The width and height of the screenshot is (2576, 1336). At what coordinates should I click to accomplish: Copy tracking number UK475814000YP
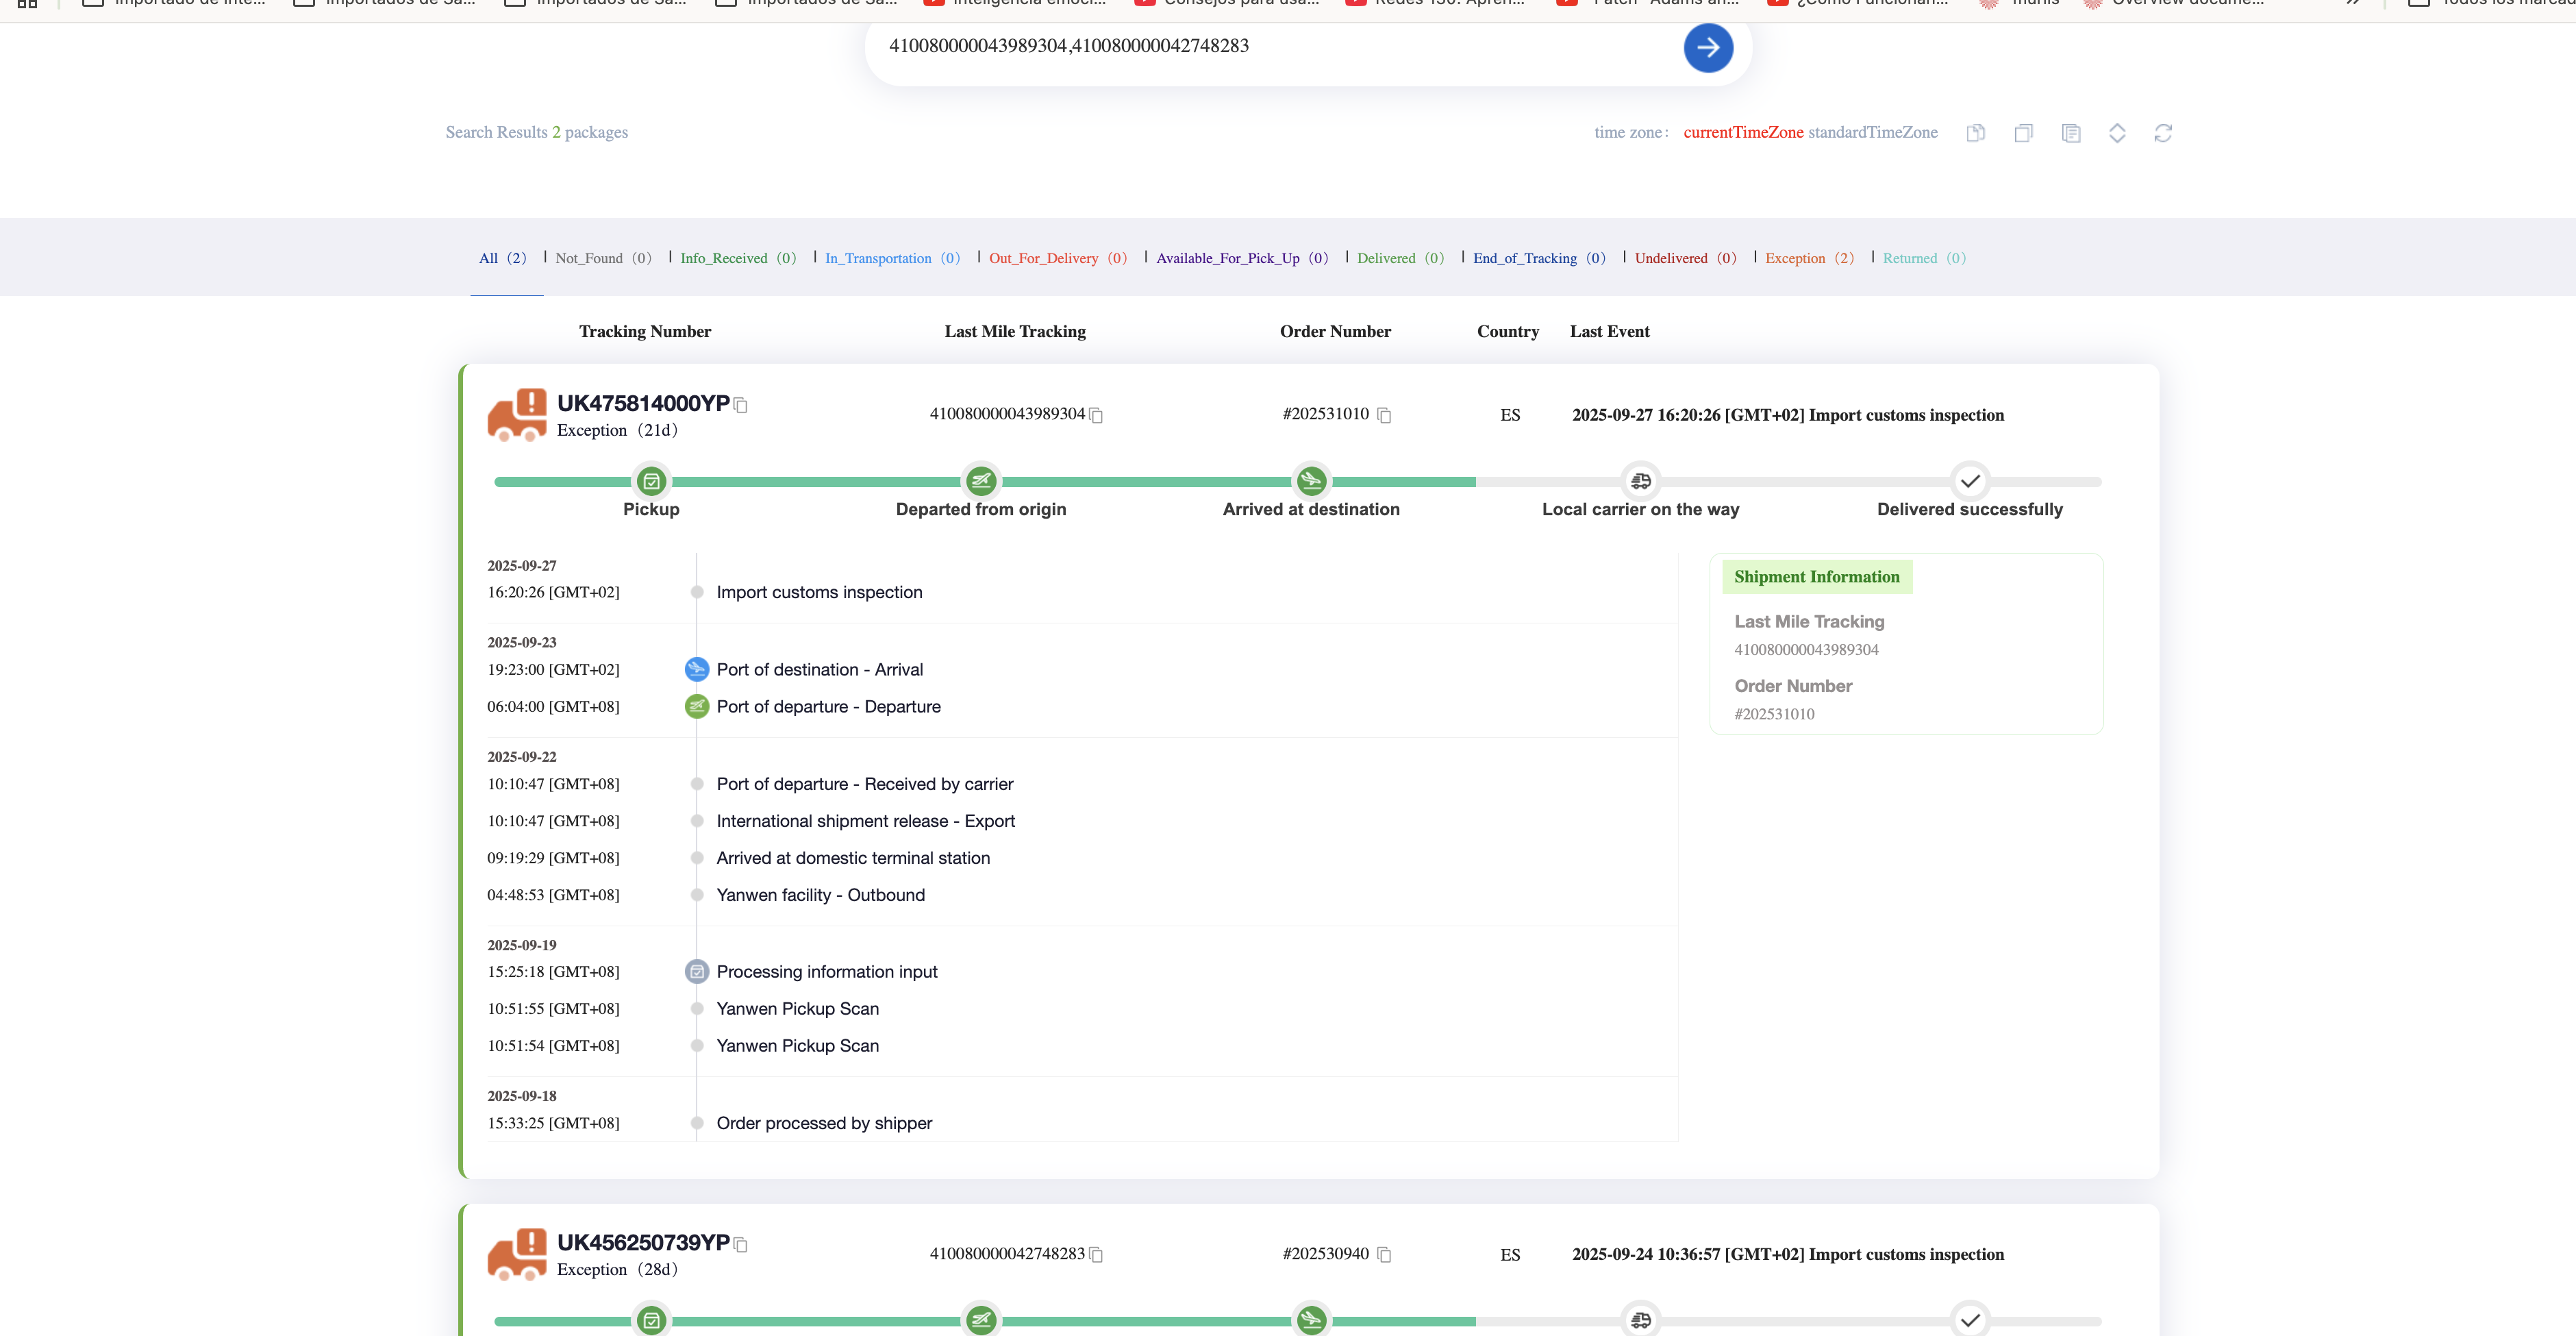click(741, 405)
